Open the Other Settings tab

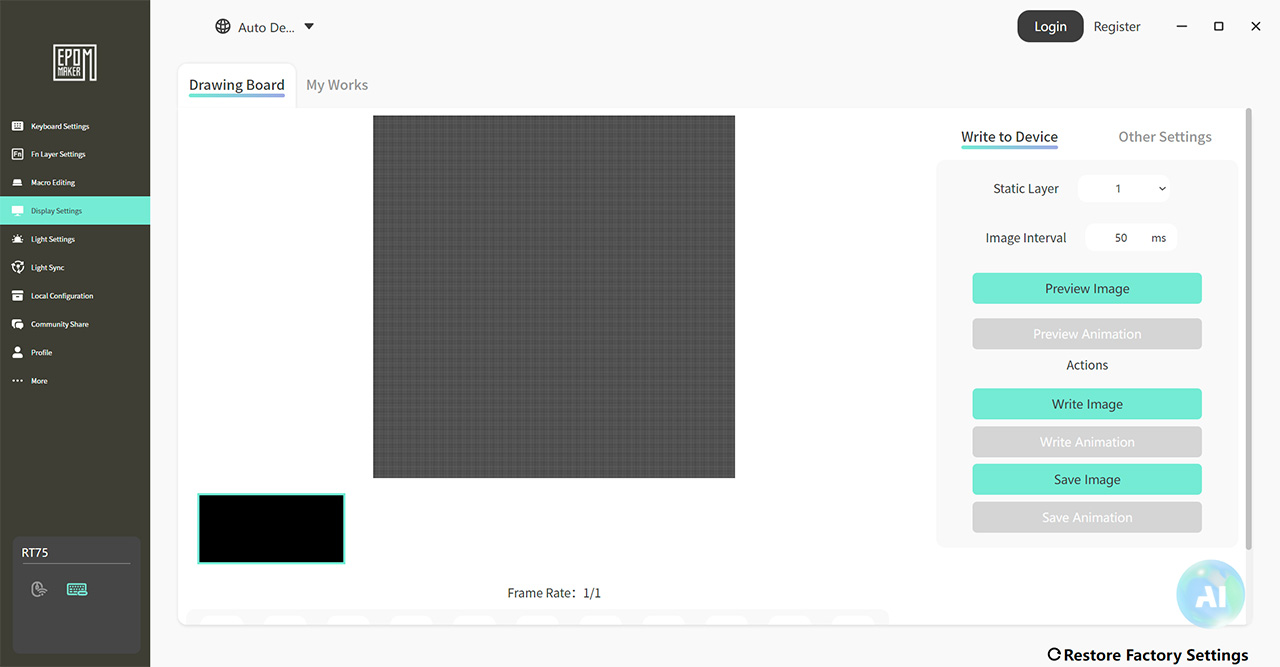[x=1165, y=137]
